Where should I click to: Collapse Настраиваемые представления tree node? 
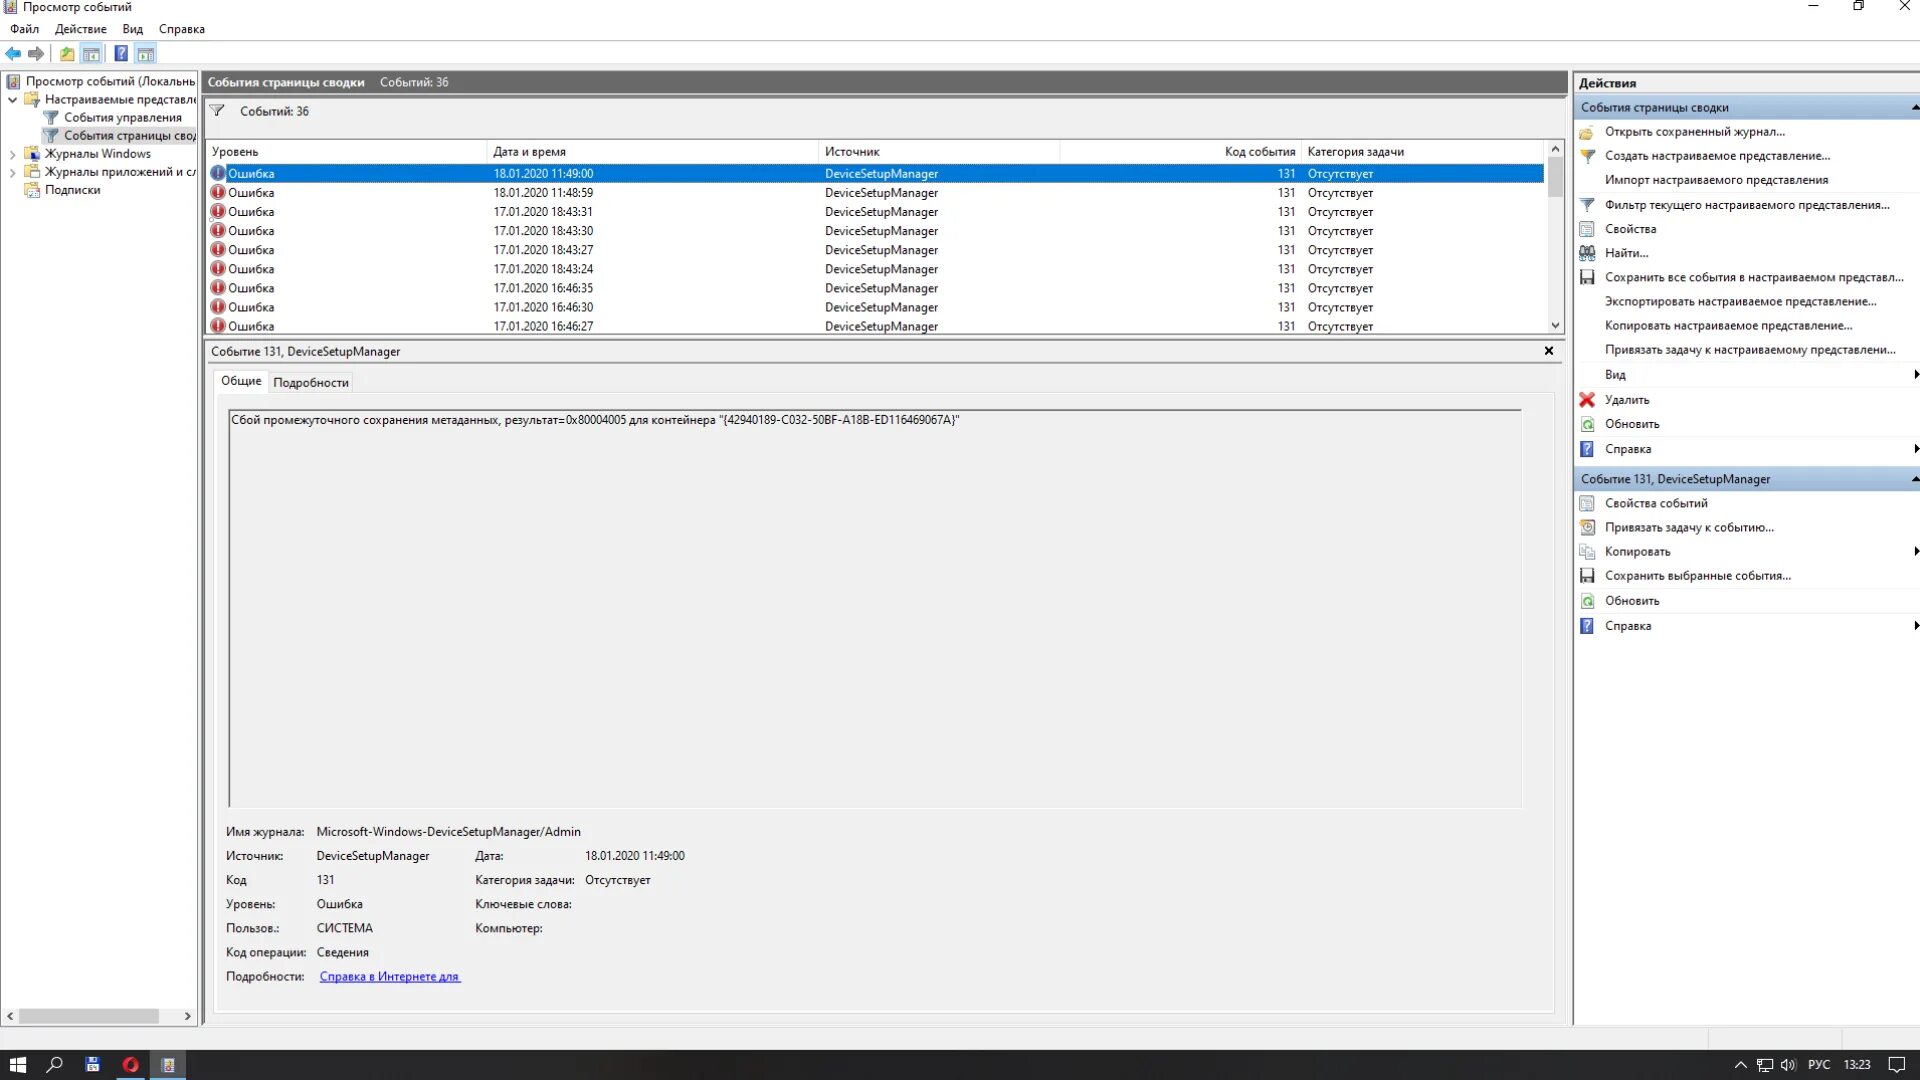pos(12,100)
